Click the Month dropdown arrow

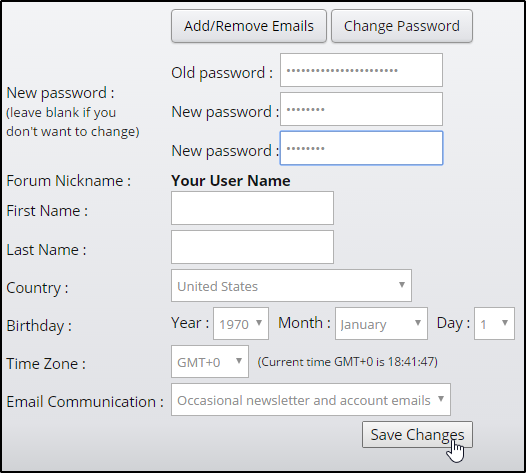tap(418, 323)
